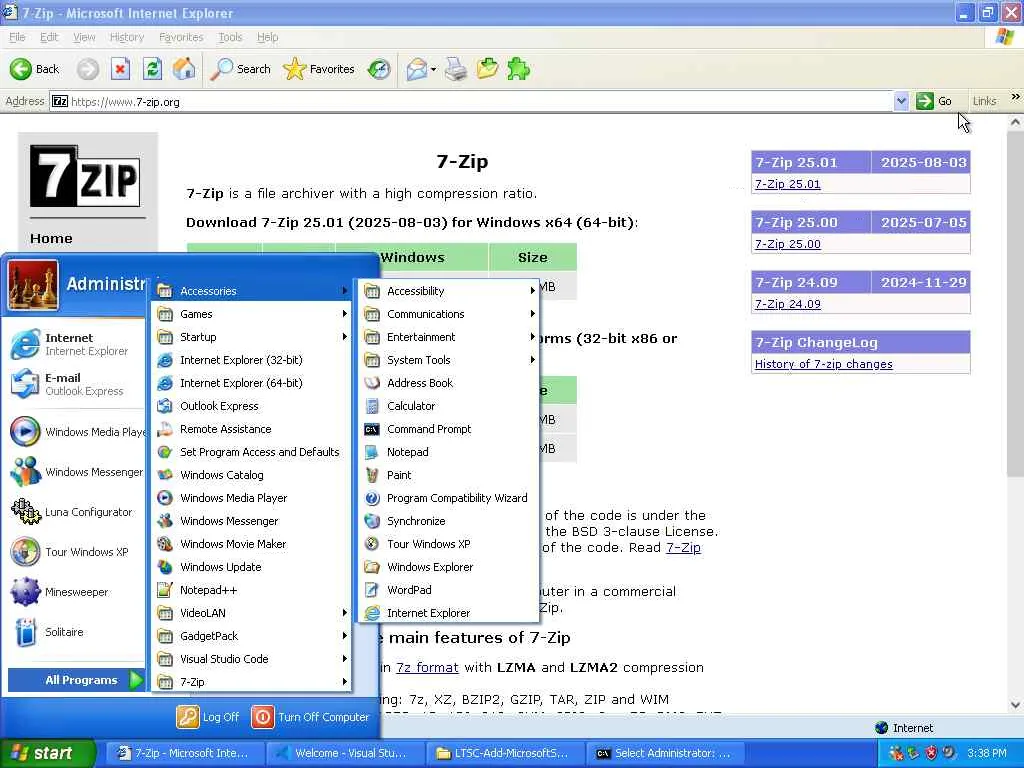Expand the VideoLAN program folder
Screen dimensions: 1024x768
click(x=252, y=613)
